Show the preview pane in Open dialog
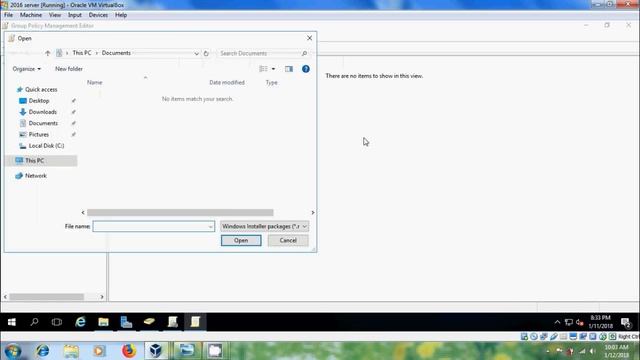Image resolution: width=640 pixels, height=360 pixels. (289, 69)
